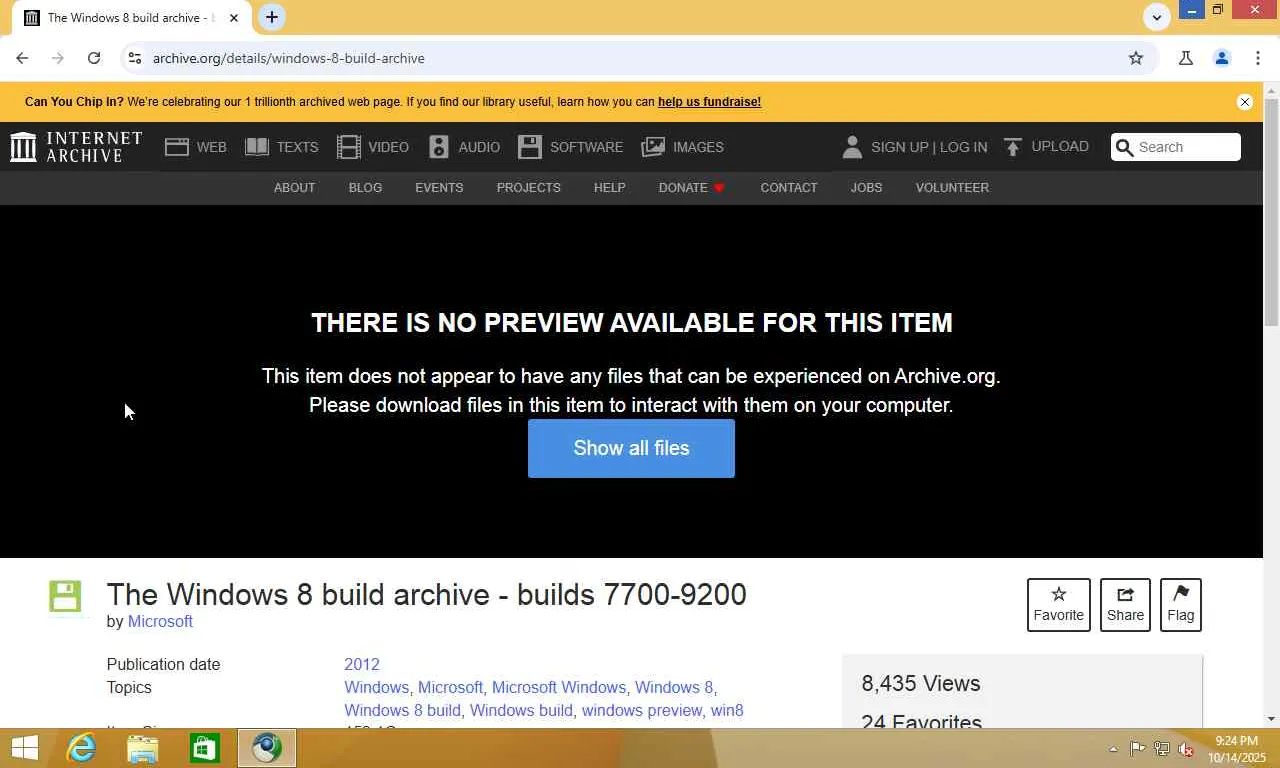Bookmark this tab with the star
The image size is (1280, 768).
click(1136, 58)
